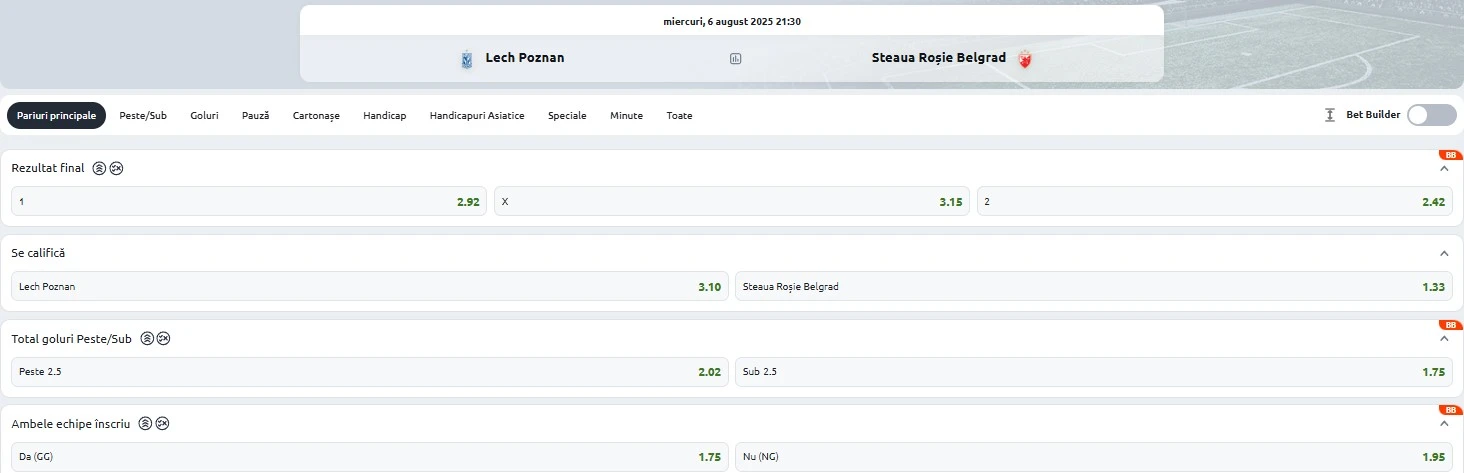The height and width of the screenshot is (473, 1464).
Task: Click stacked-chevrons boost icon next to Rezultat final
Action: [99, 169]
